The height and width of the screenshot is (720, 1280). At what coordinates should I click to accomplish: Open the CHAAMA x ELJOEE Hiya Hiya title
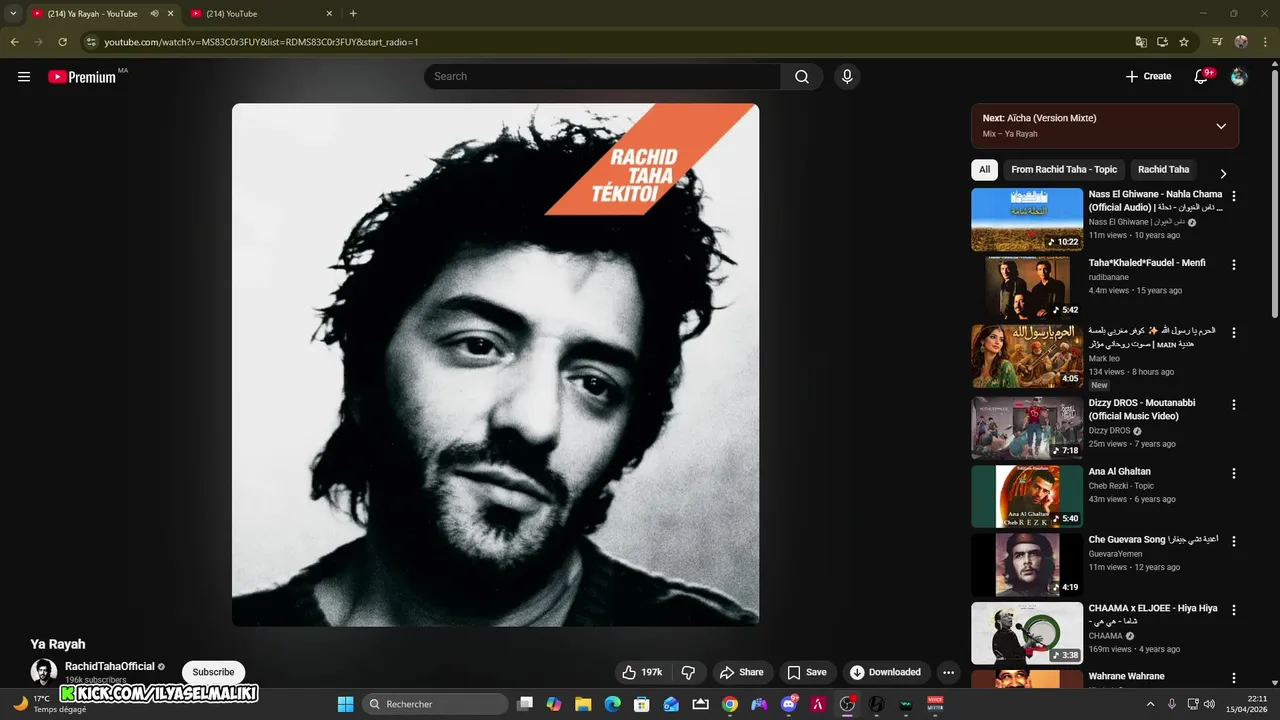click(1153, 614)
